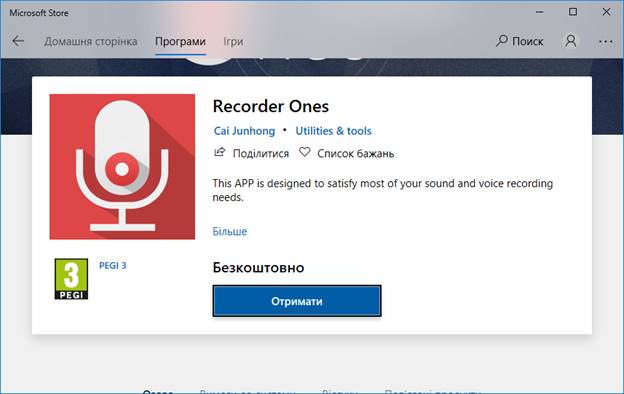Click the Recorder Ones title text

(x=271, y=106)
